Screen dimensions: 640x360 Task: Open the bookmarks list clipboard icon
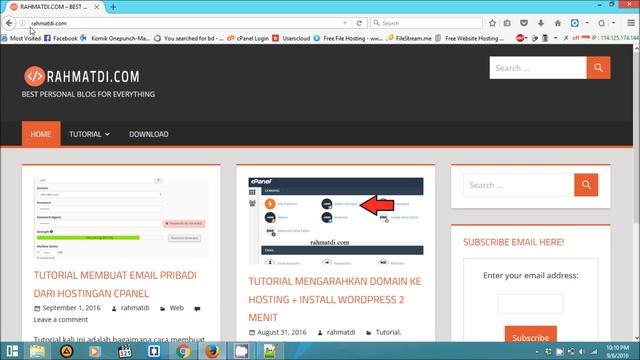click(x=507, y=23)
